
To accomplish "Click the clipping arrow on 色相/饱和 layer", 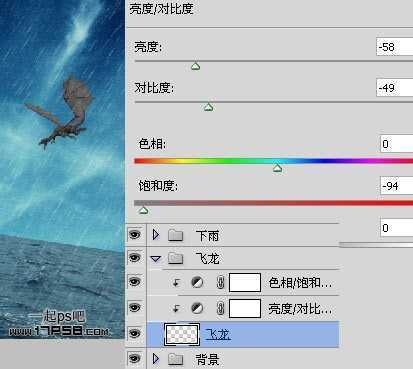I will [x=176, y=283].
